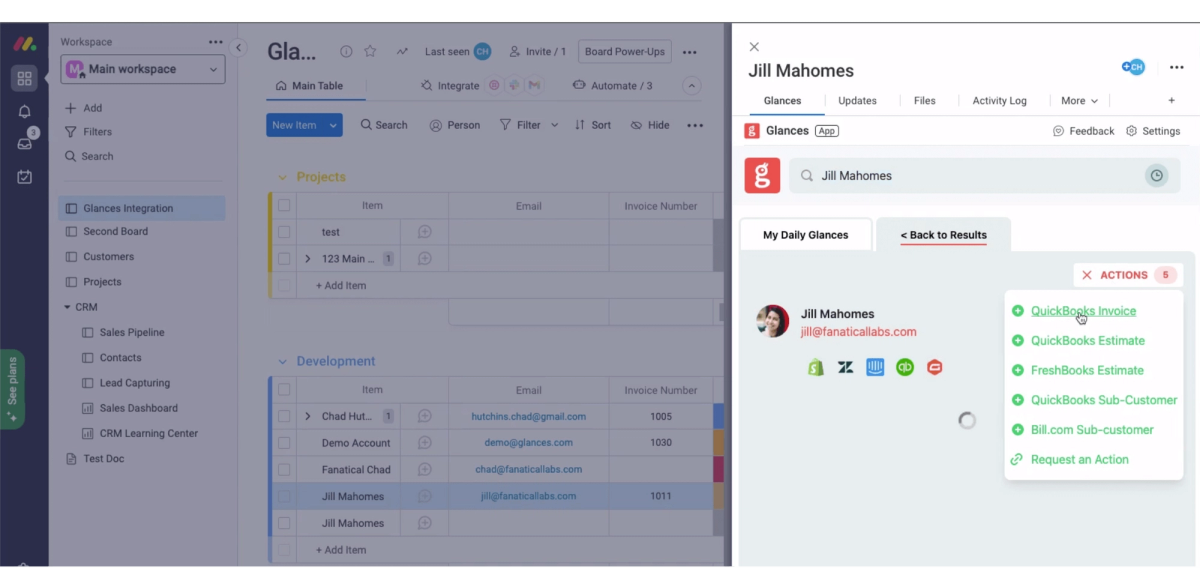The image size is (1200, 587).
Task: Collapse board header chevron button
Action: [x=691, y=86]
